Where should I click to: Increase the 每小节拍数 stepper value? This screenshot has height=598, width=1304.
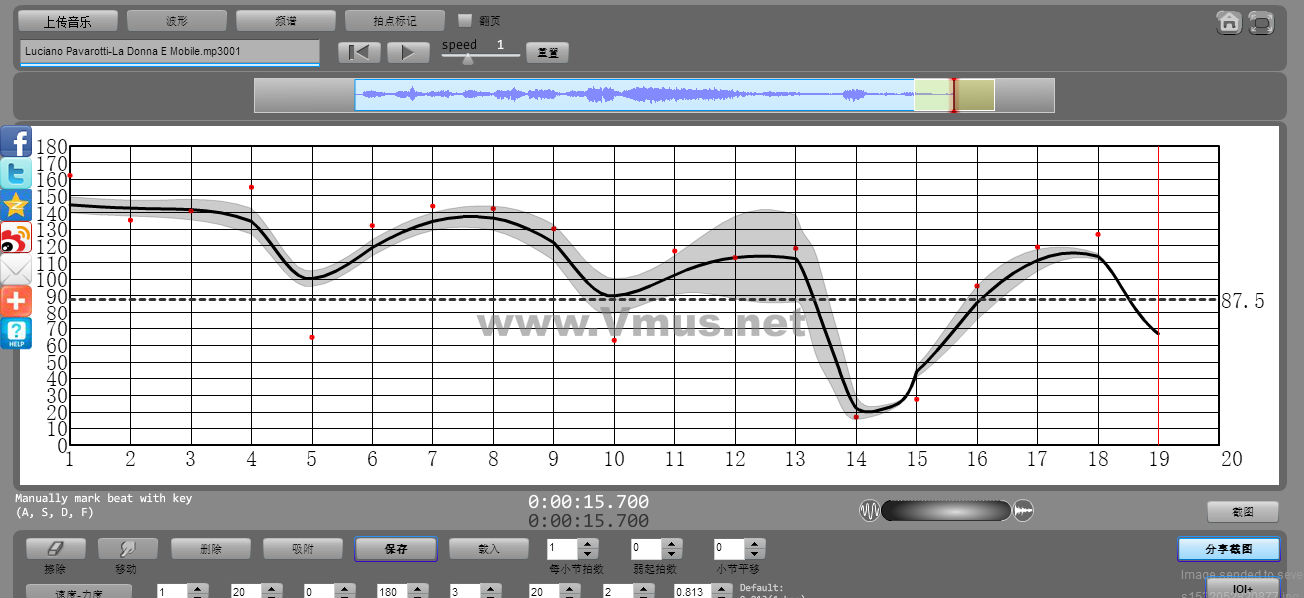(588, 544)
